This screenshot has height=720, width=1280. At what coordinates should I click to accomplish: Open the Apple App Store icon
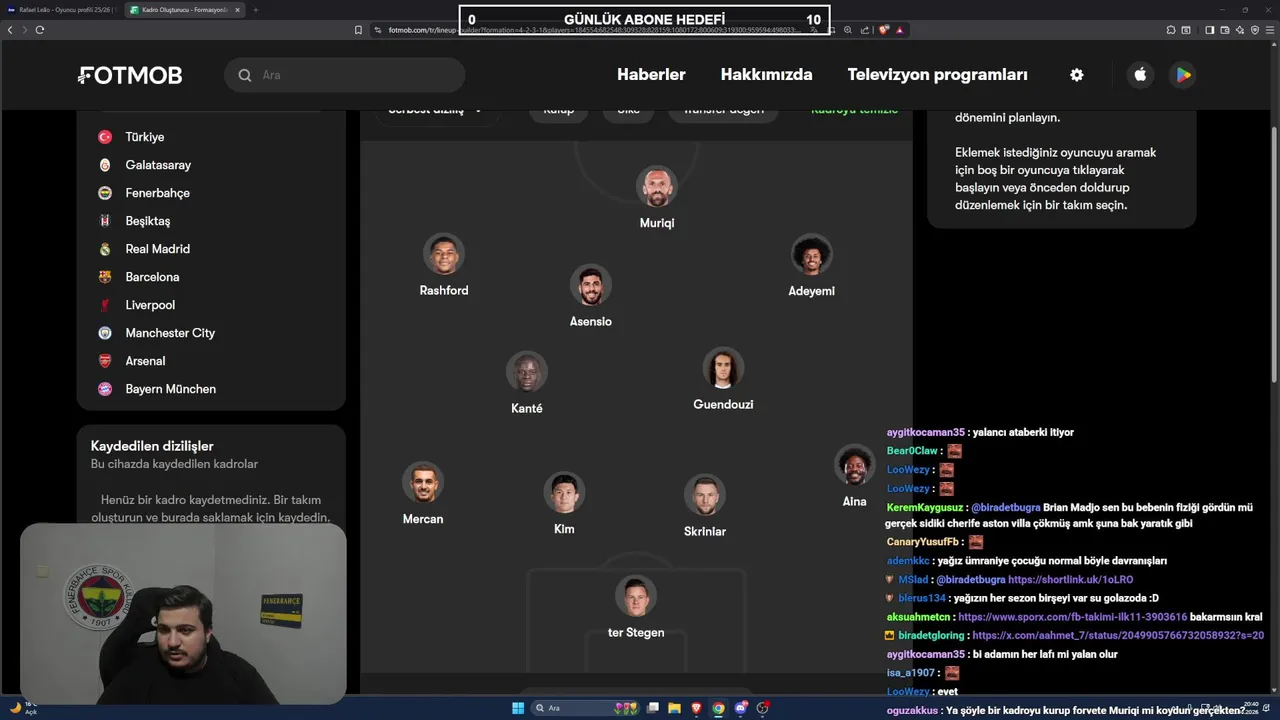[1140, 75]
